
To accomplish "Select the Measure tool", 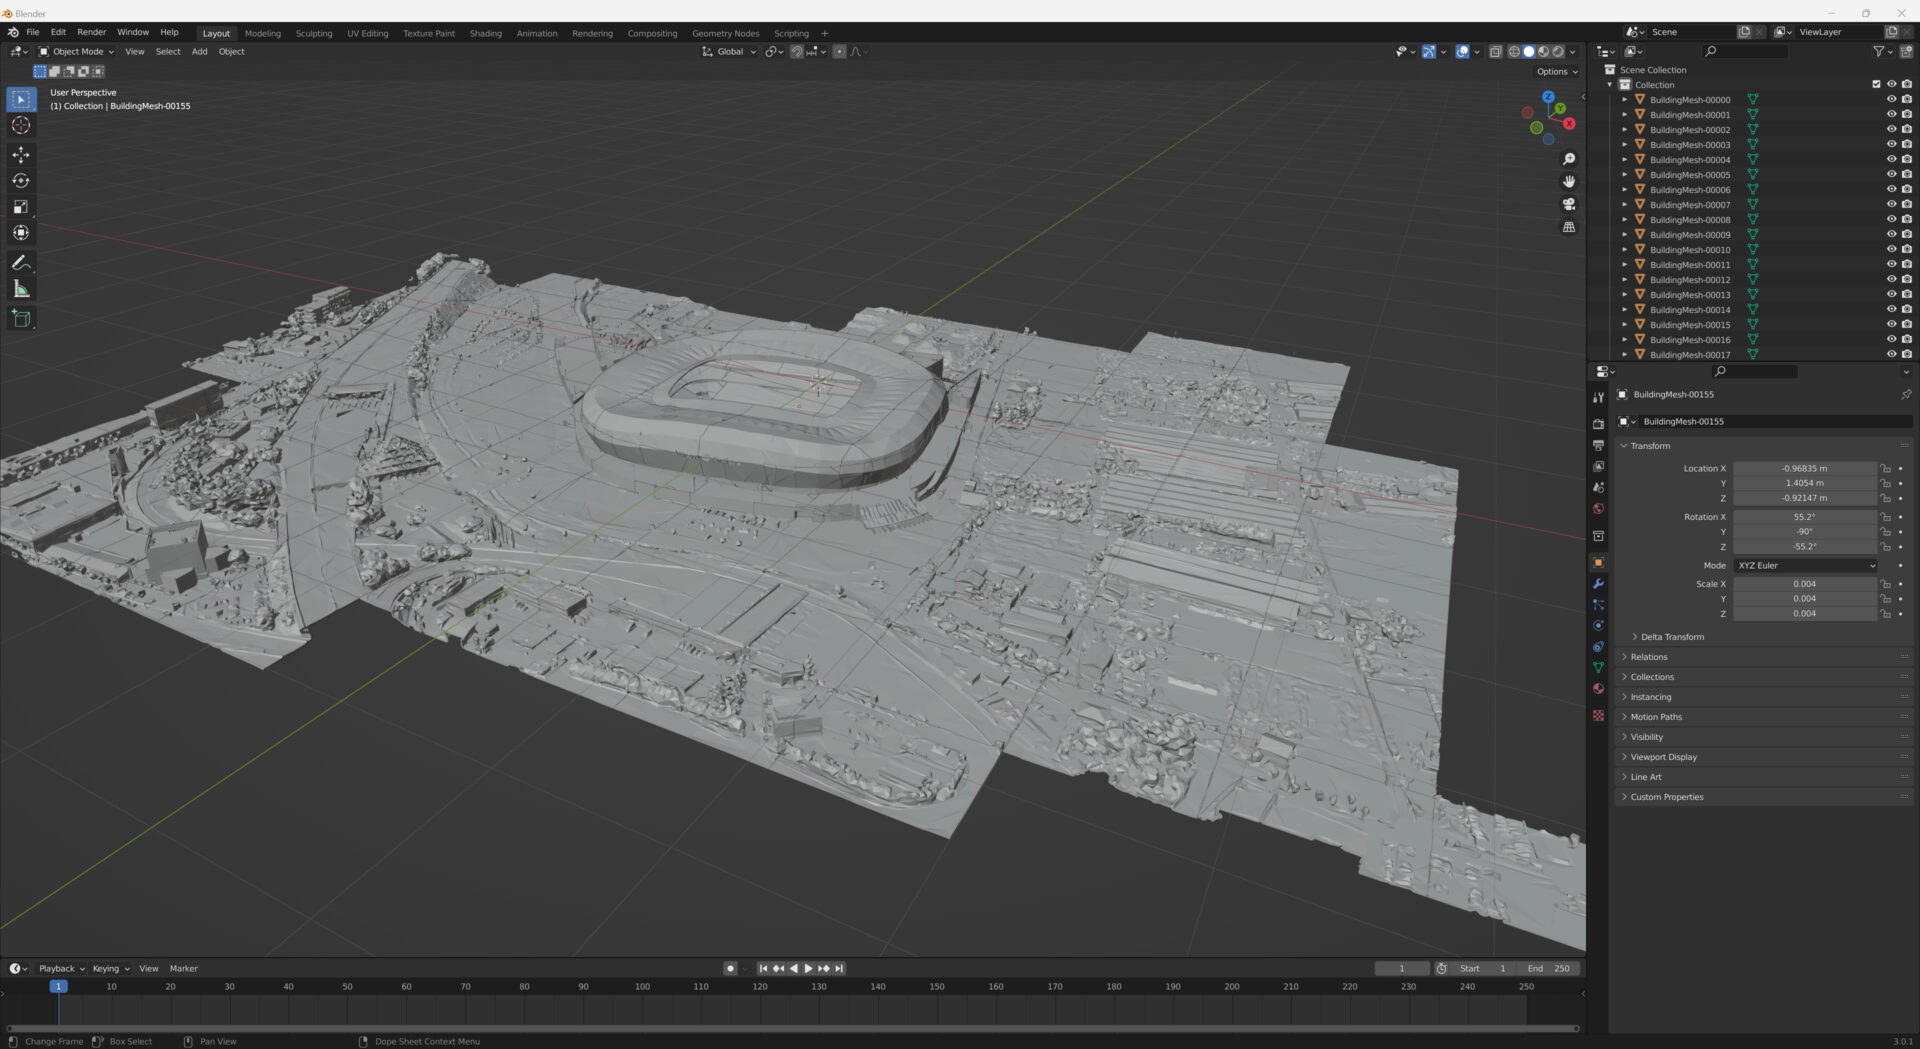I will pos(20,288).
